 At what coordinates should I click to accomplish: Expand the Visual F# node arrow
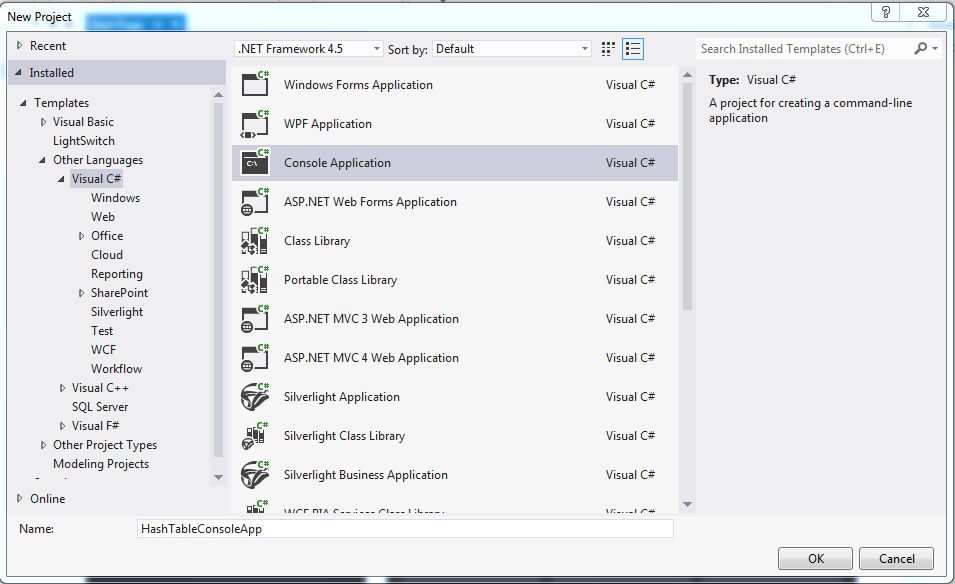coord(62,426)
